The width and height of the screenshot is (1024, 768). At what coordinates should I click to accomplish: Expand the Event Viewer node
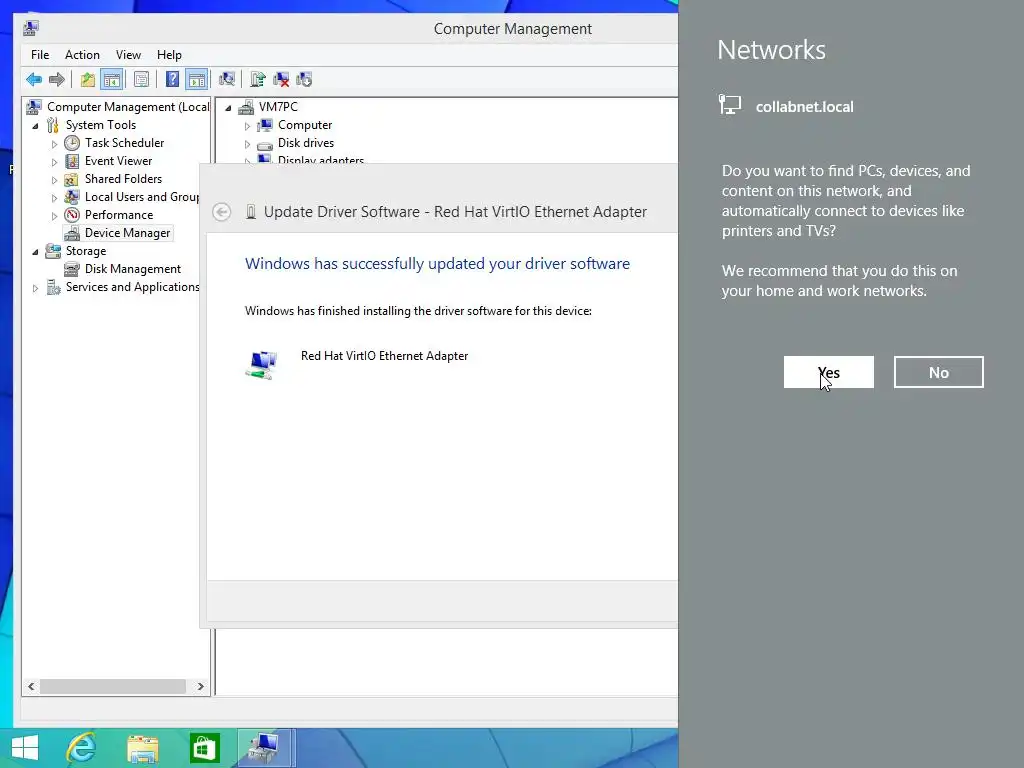(54, 161)
